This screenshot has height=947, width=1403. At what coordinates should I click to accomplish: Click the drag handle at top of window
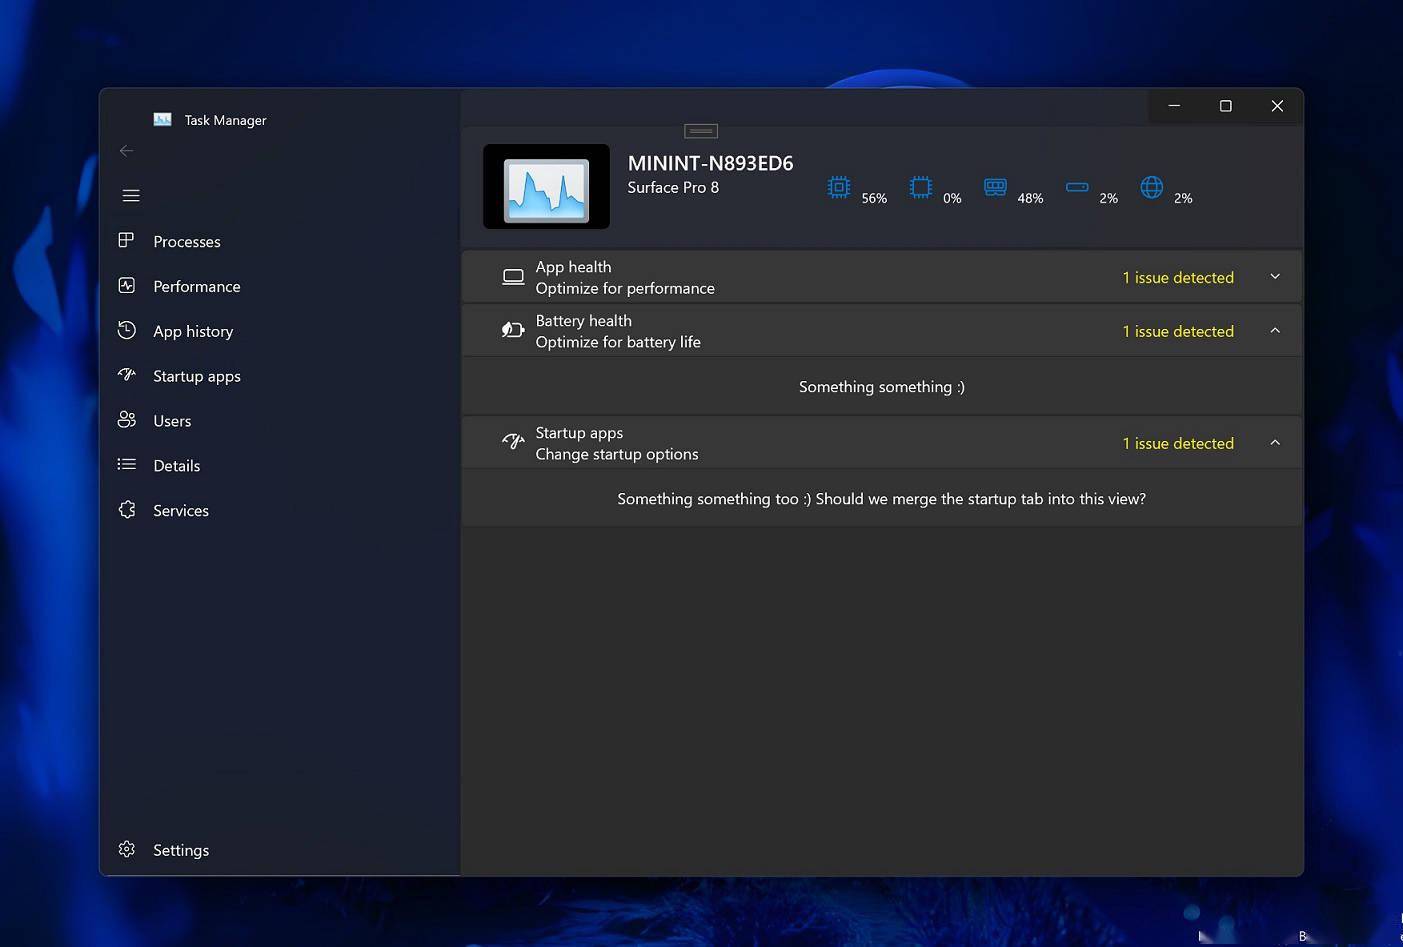point(701,131)
